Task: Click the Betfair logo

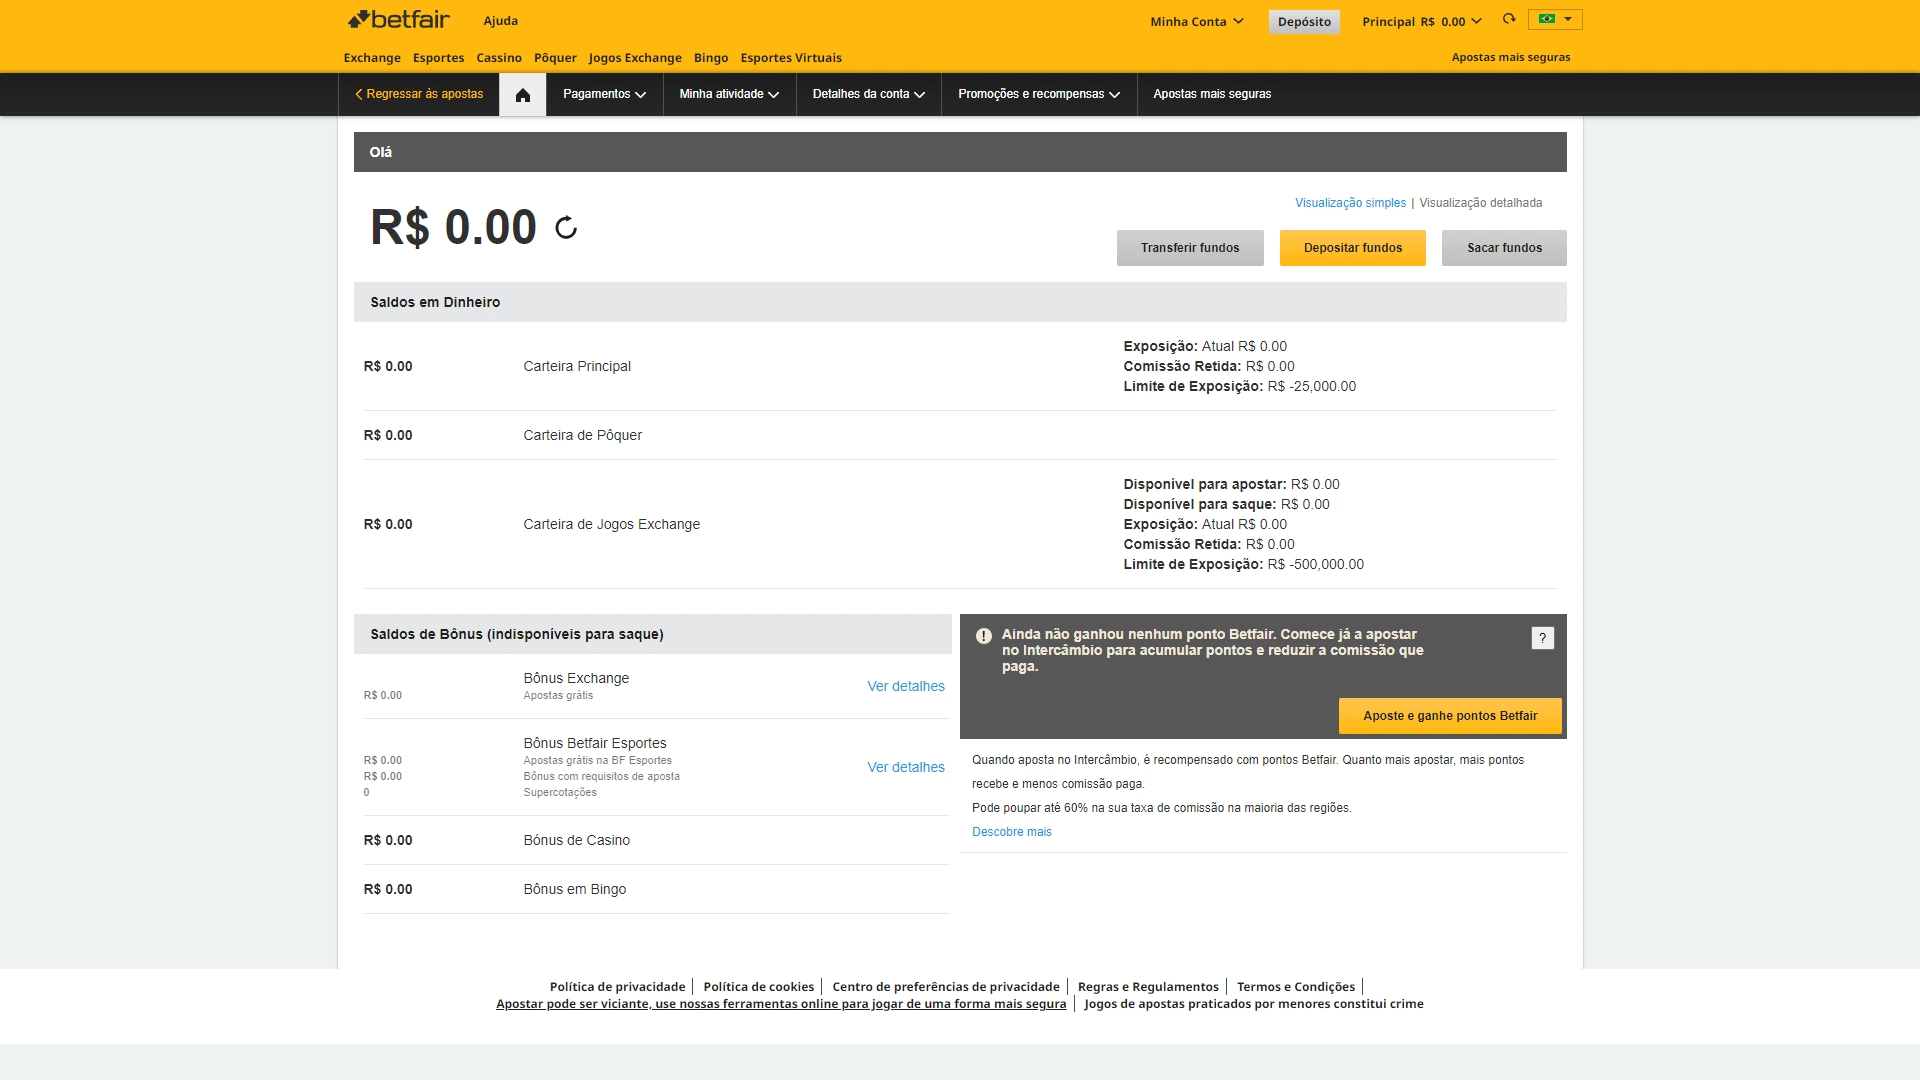Action: 398,19
